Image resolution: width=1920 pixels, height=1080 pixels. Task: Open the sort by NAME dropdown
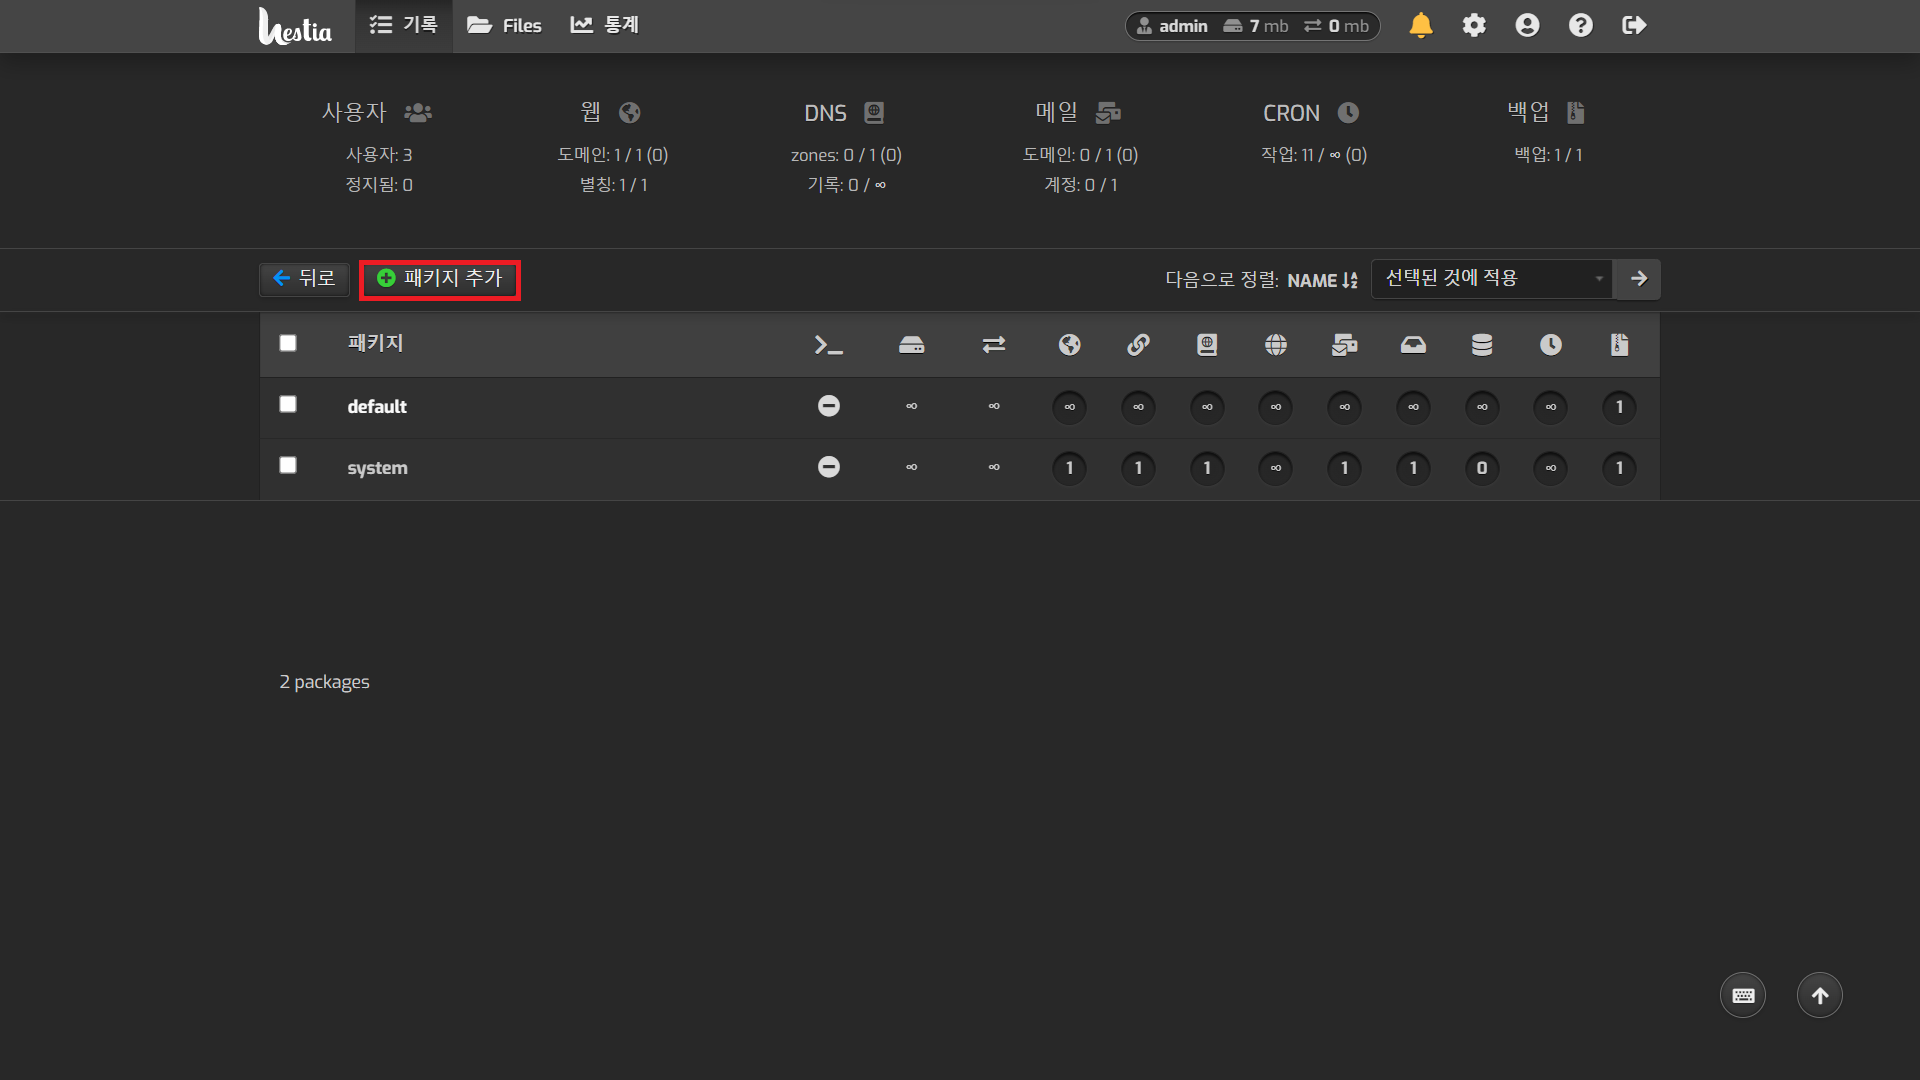pyautogui.click(x=1322, y=281)
